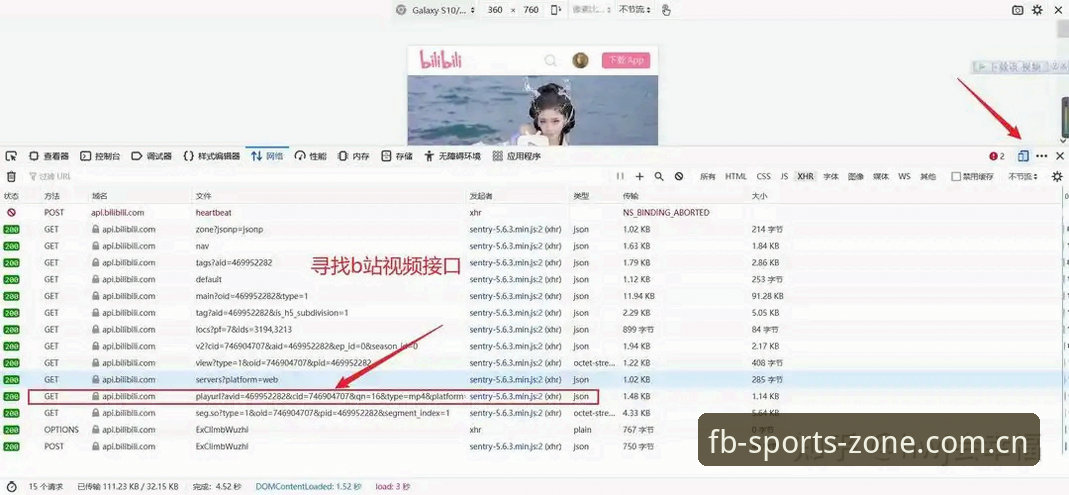
Task: Pause recording of the network log
Action: pyautogui.click(x=620, y=176)
